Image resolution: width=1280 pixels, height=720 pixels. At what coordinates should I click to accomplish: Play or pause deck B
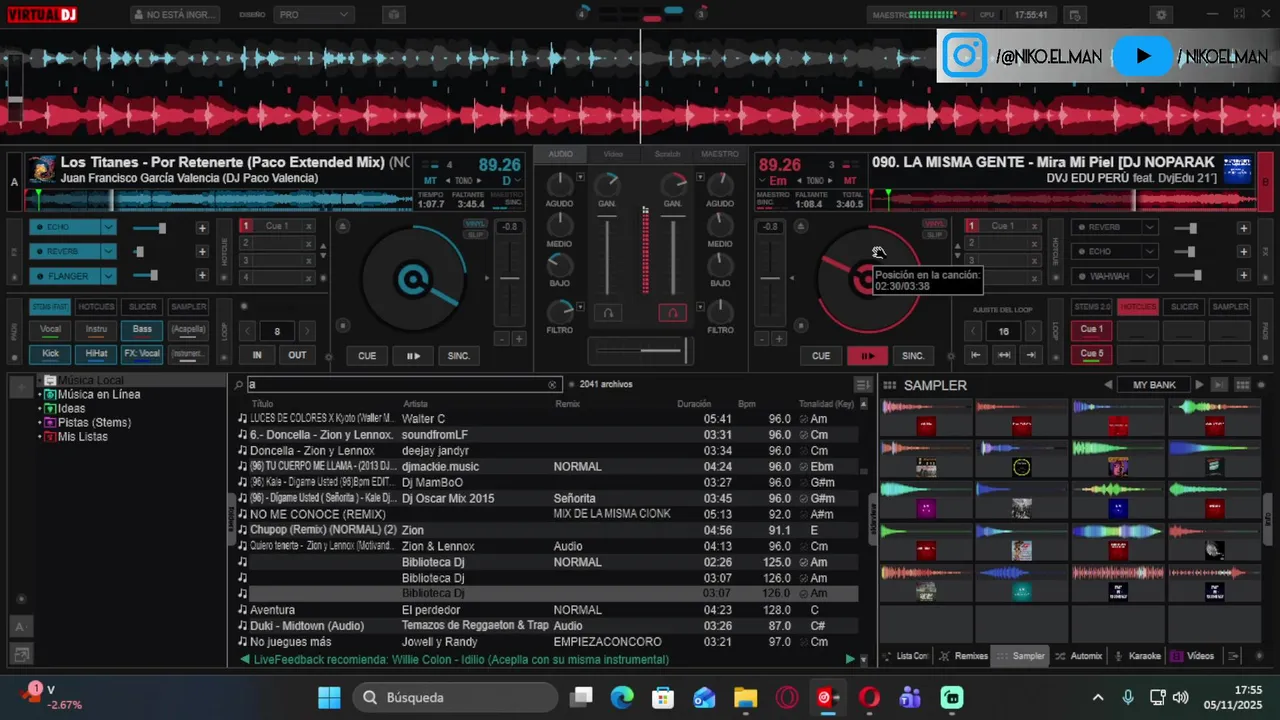867,355
